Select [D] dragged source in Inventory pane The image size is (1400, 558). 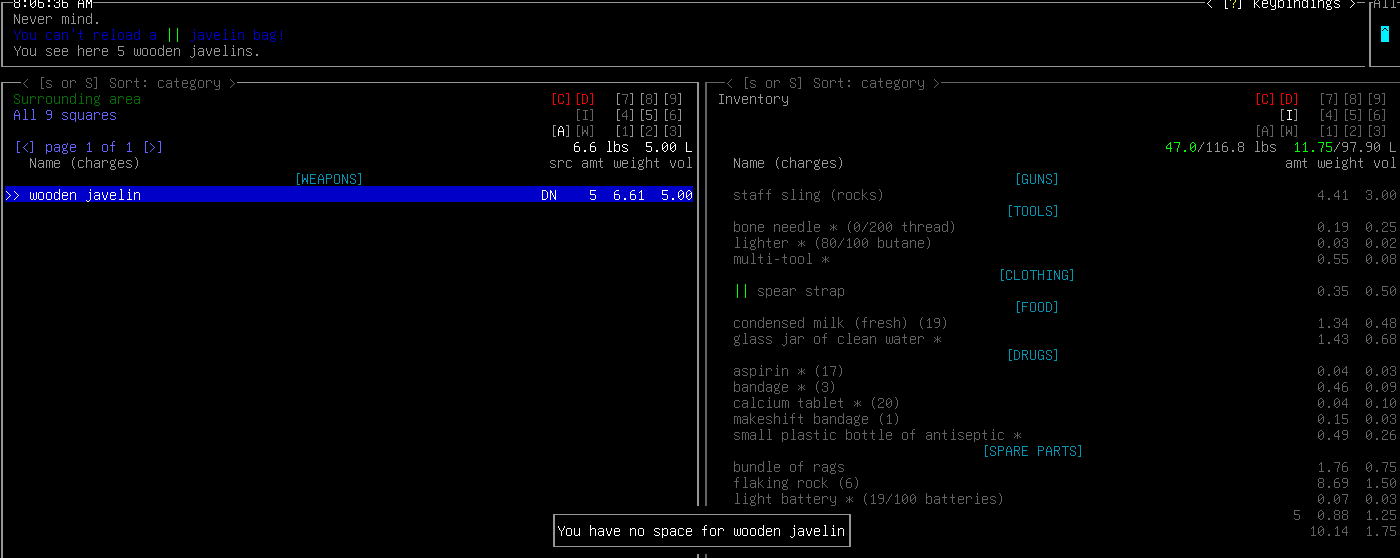pyautogui.click(x=1289, y=99)
